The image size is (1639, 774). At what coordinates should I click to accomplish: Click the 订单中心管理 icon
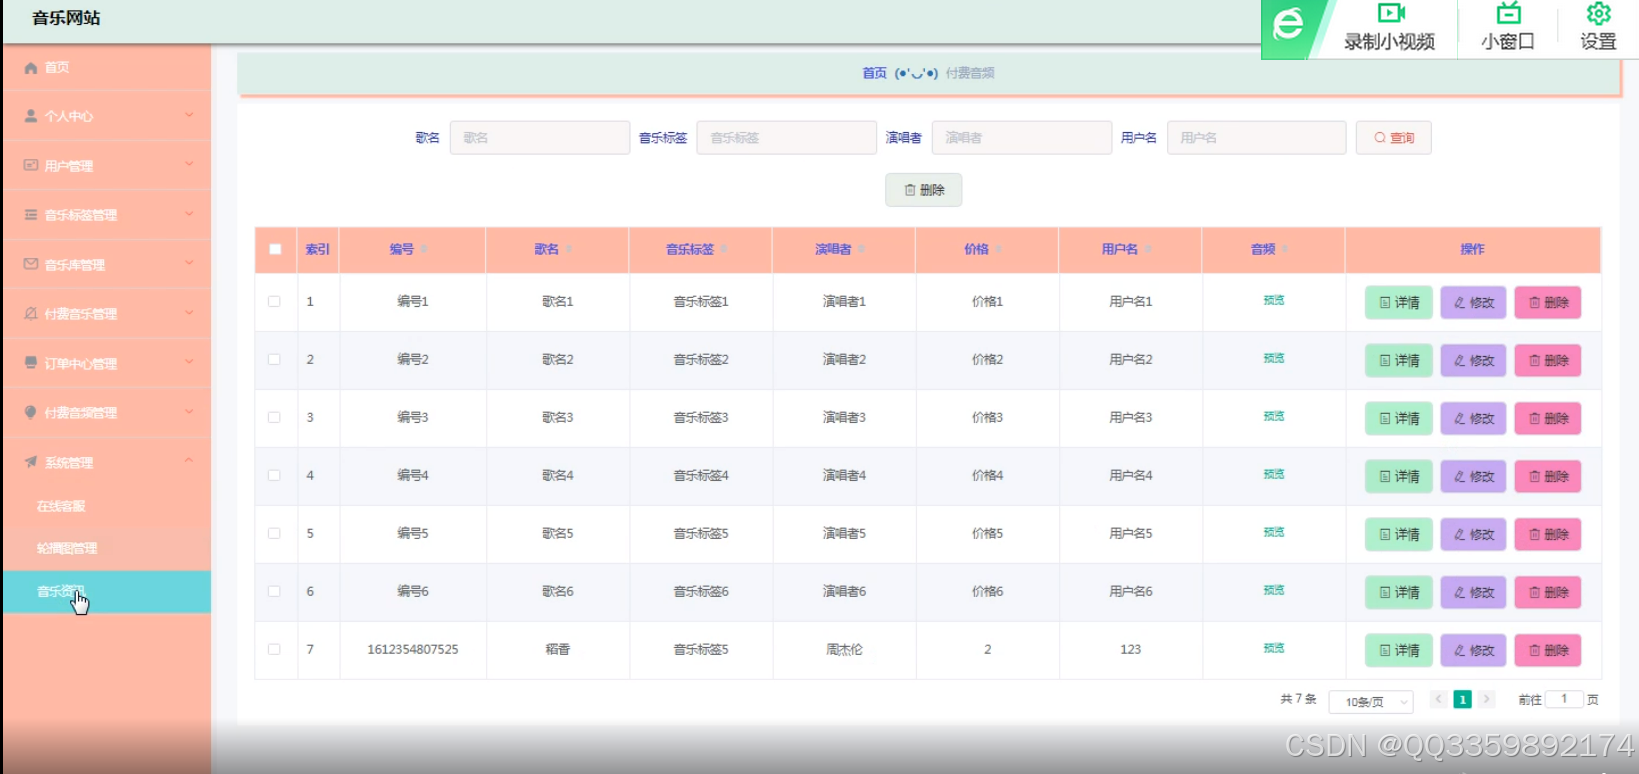tap(31, 363)
